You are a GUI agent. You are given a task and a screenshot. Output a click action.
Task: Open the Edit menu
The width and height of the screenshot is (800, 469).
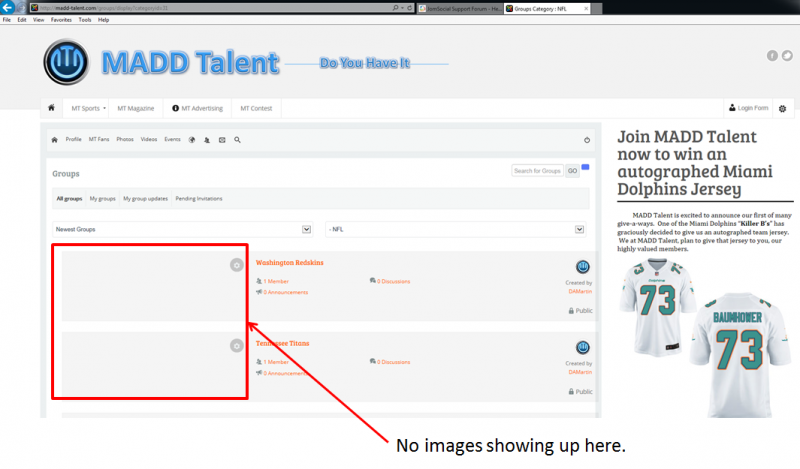pyautogui.click(x=22, y=20)
